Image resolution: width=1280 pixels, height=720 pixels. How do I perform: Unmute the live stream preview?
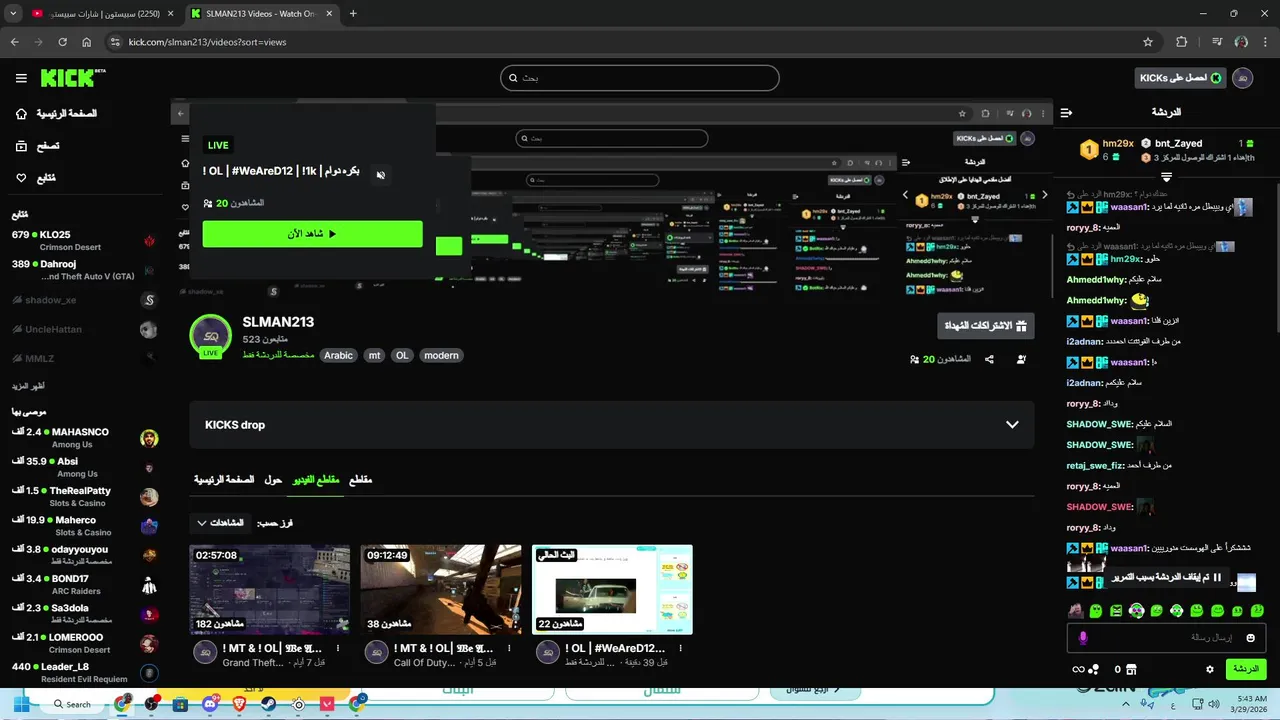click(x=380, y=175)
